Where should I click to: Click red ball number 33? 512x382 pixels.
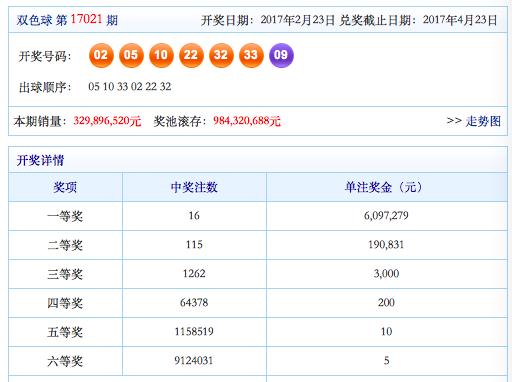(x=251, y=55)
